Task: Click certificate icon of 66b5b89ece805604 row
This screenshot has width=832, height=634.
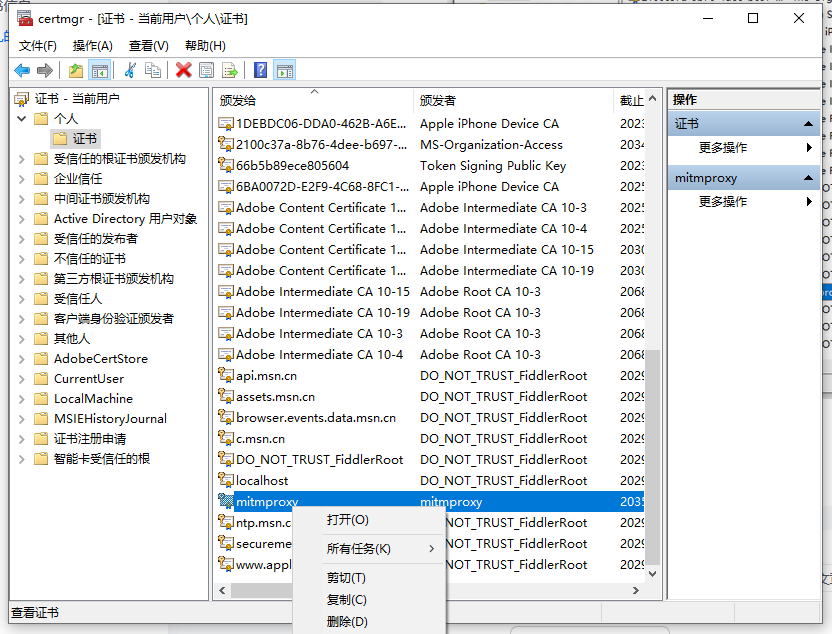Action: [x=226, y=165]
